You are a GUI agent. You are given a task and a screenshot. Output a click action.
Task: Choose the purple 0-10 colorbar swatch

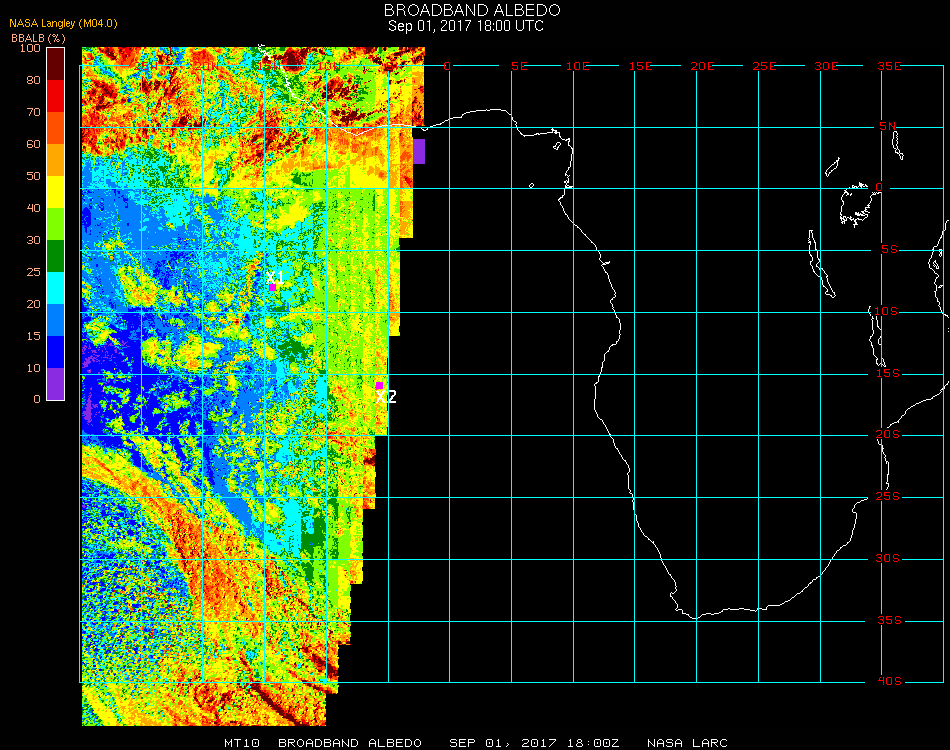(56, 384)
